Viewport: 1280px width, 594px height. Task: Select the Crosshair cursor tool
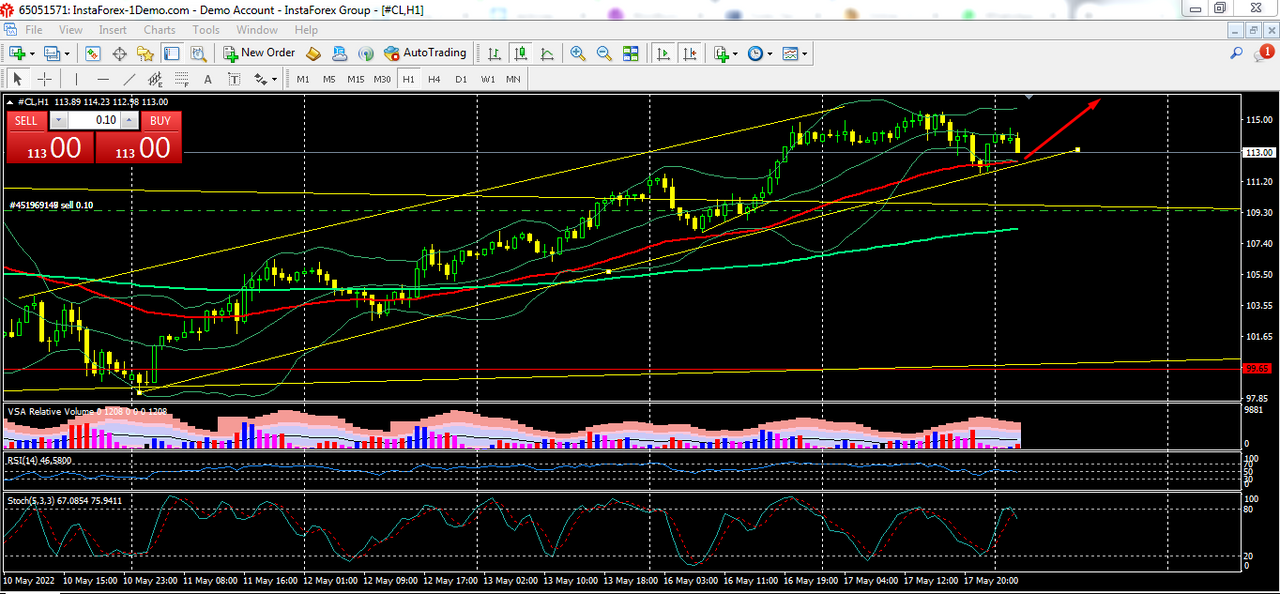tap(45, 79)
